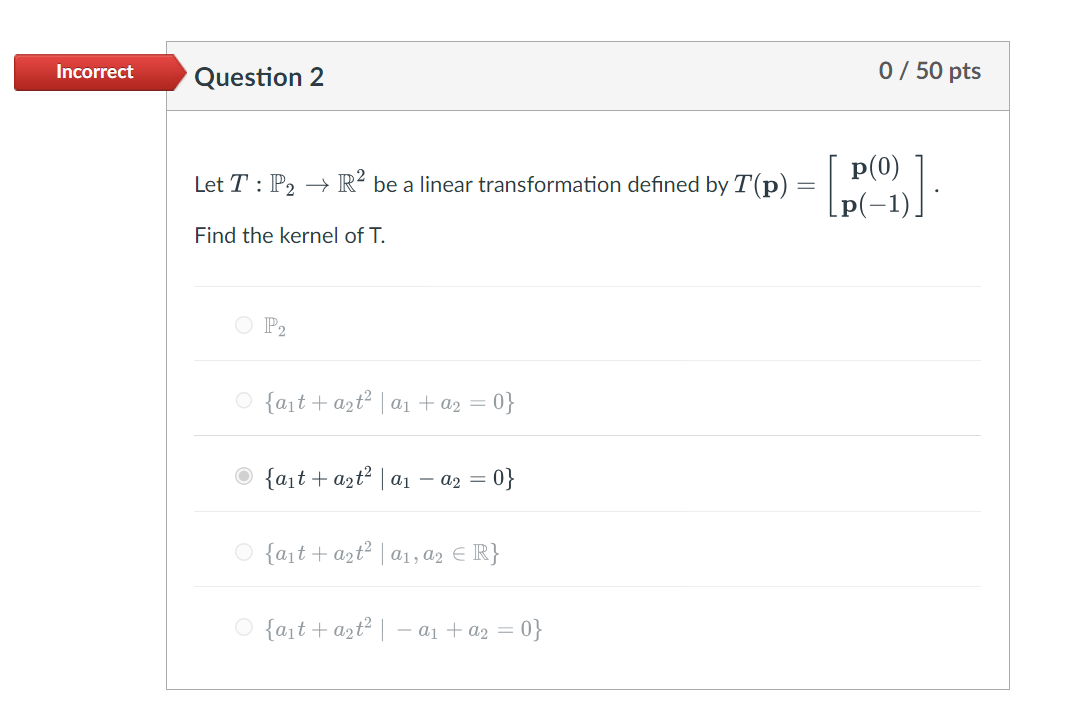Pick the answer with a₁, a₂ ∈ ℝ
Screen dimensions: 1083x721
[243, 553]
